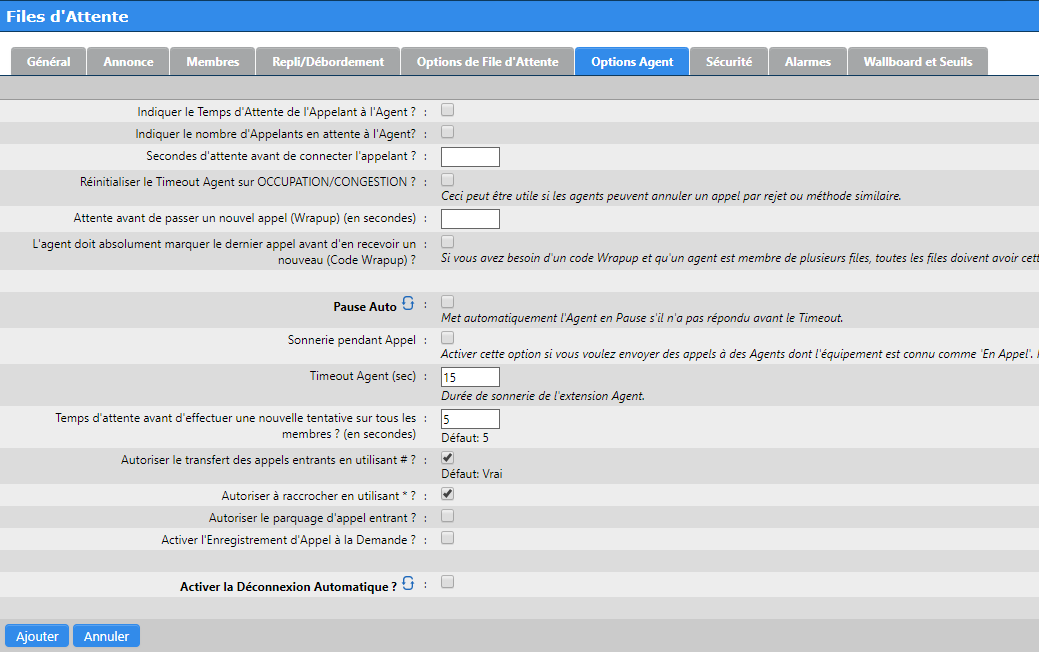Open the Général tab
The height and width of the screenshot is (652, 1039).
point(48,62)
